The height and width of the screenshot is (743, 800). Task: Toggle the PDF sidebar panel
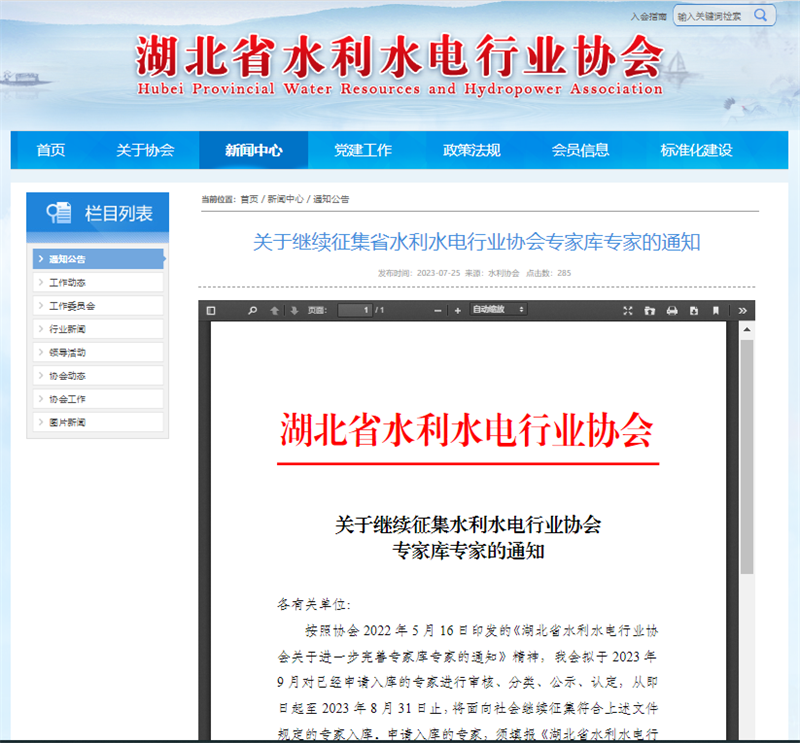click(x=212, y=310)
